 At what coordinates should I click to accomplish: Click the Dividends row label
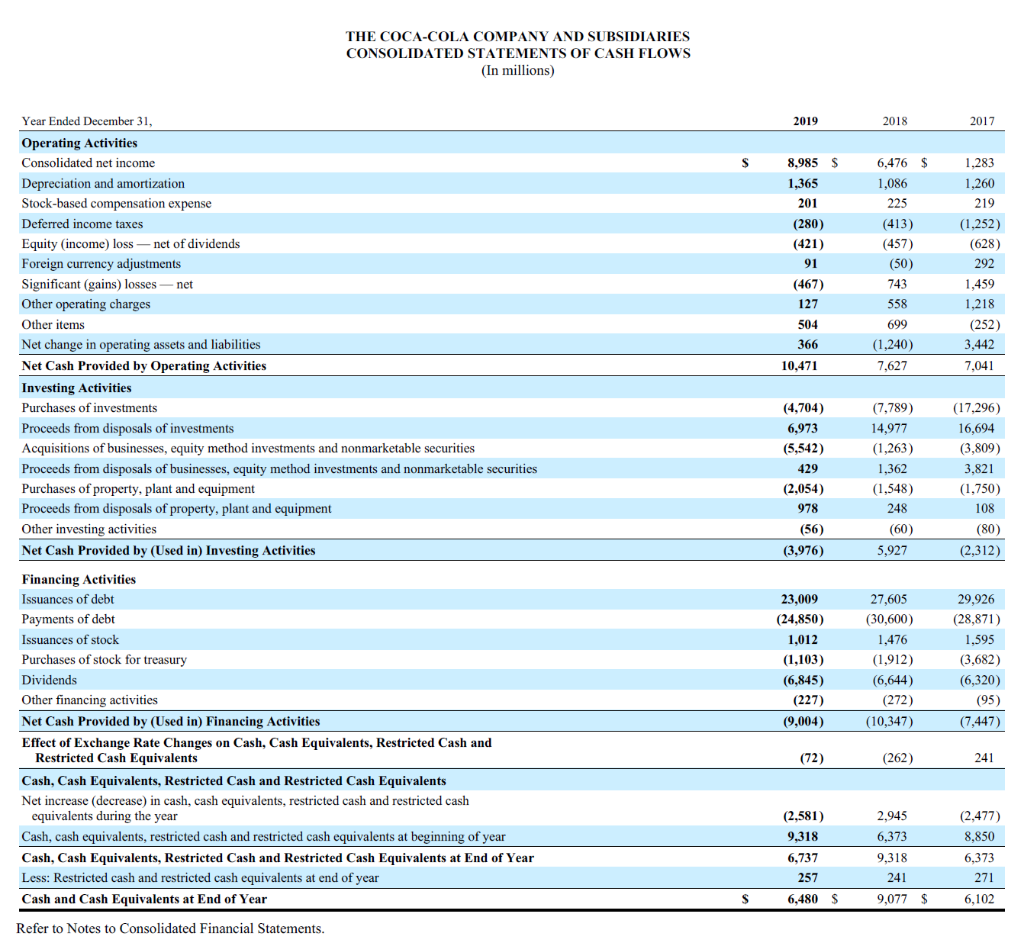(x=47, y=680)
